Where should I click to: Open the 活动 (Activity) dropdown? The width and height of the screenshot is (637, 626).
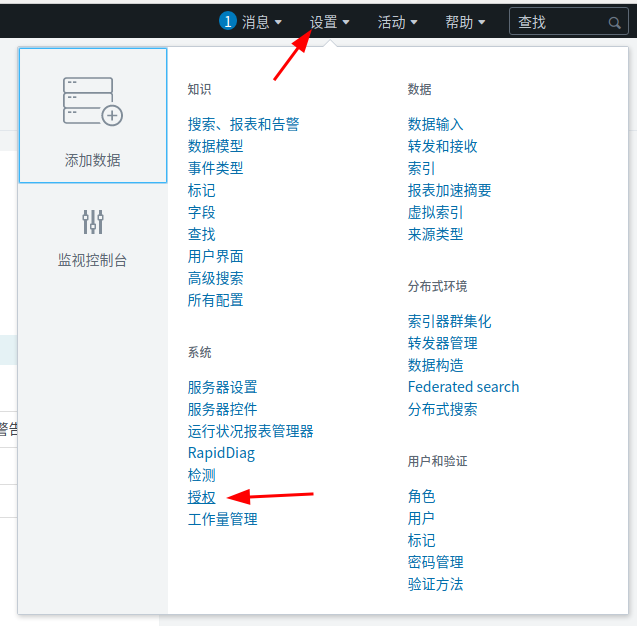point(397,21)
